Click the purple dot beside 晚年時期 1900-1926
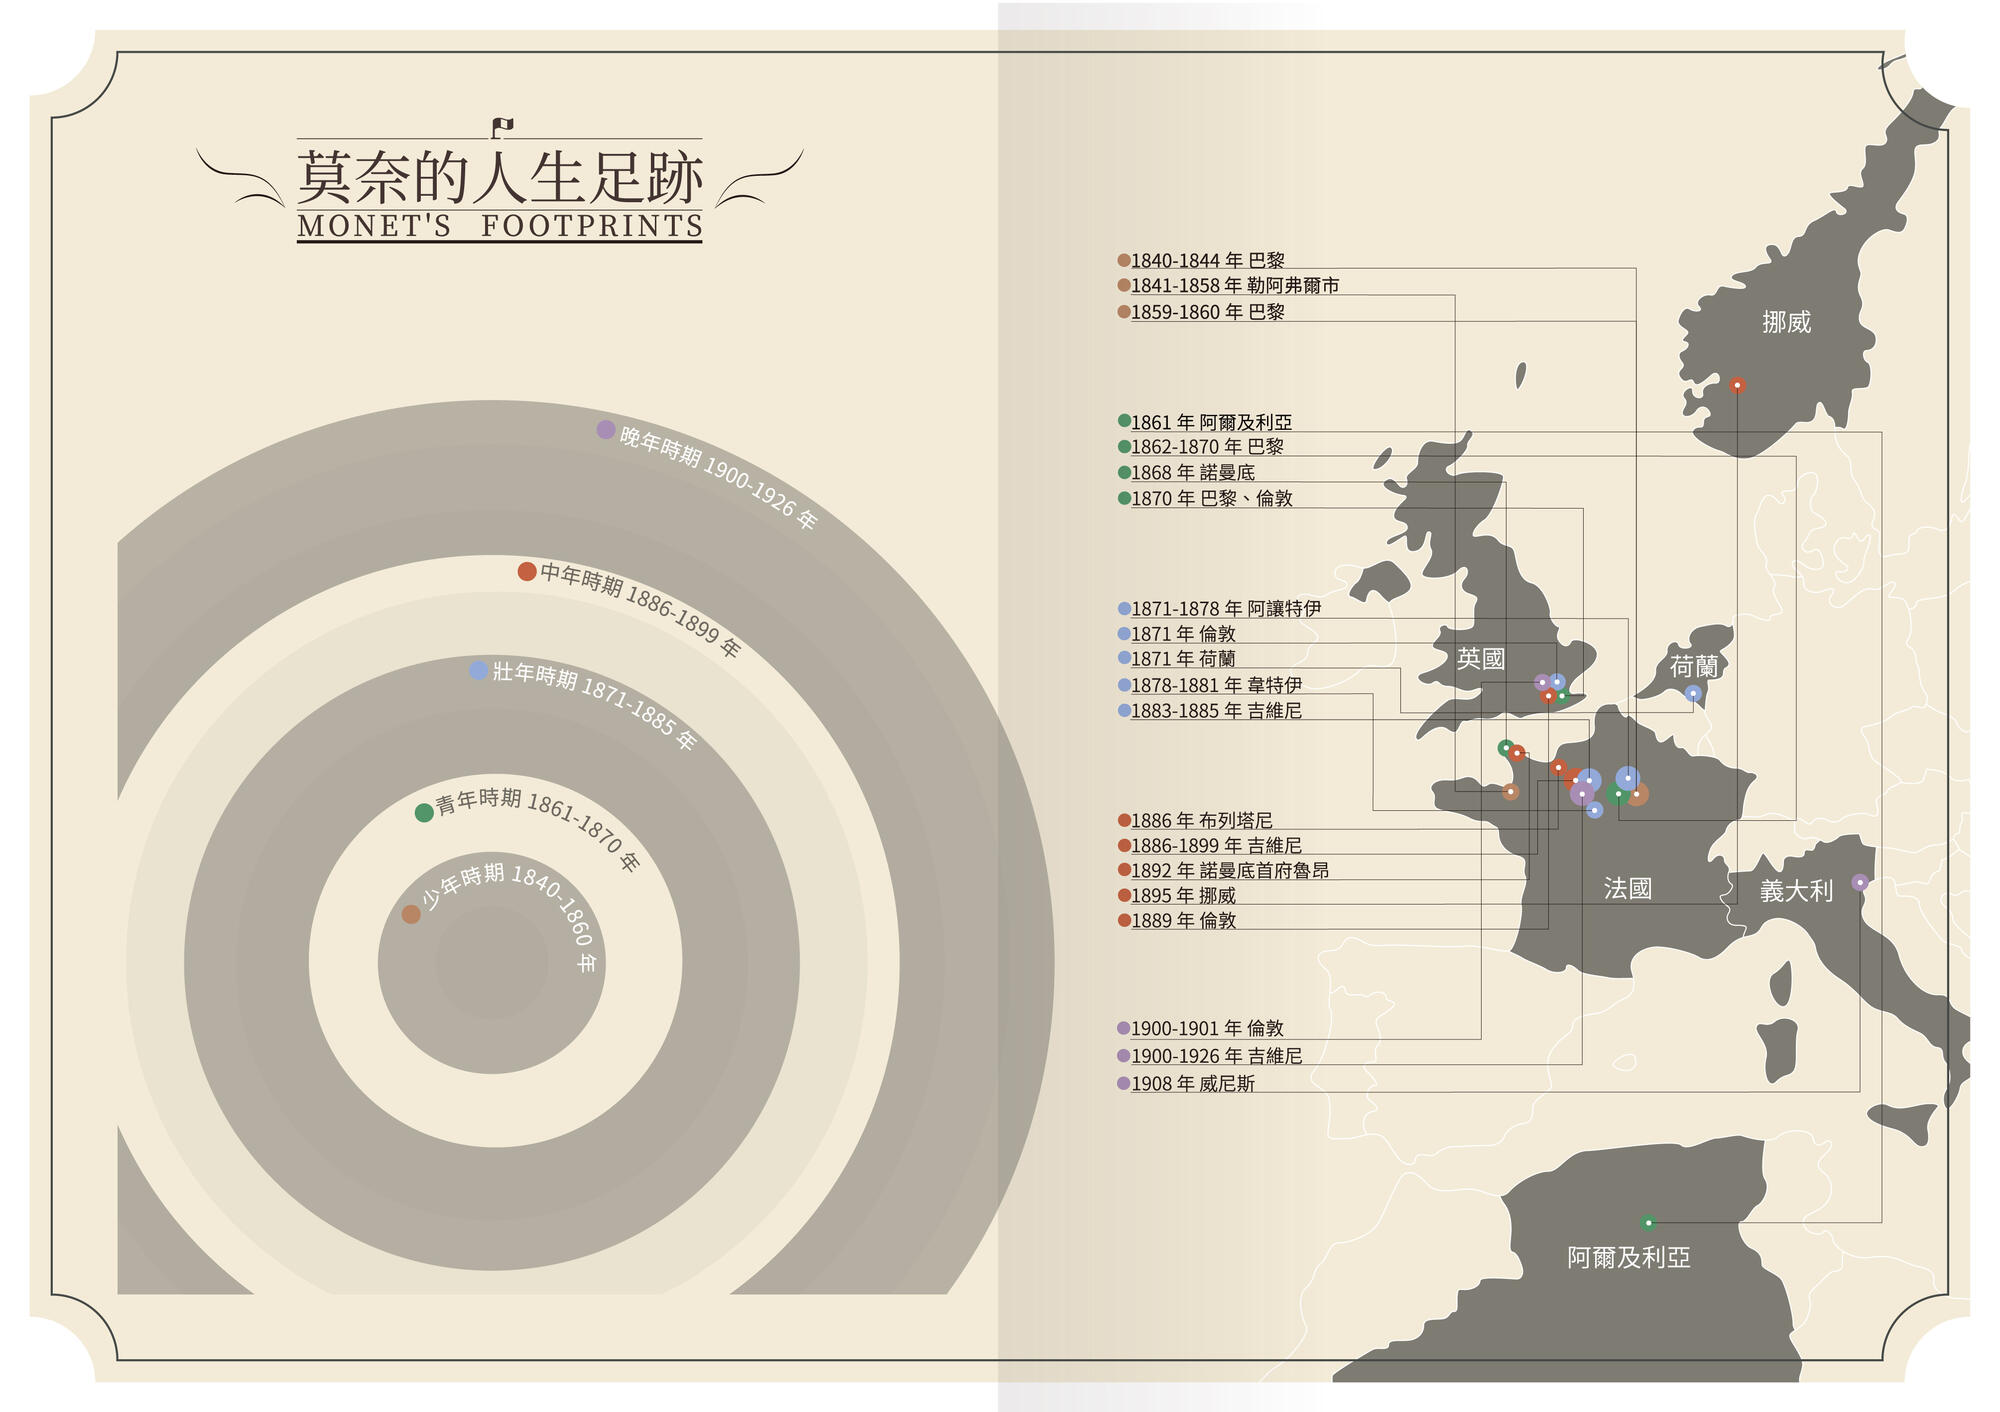2000x1412 pixels. pos(605,429)
